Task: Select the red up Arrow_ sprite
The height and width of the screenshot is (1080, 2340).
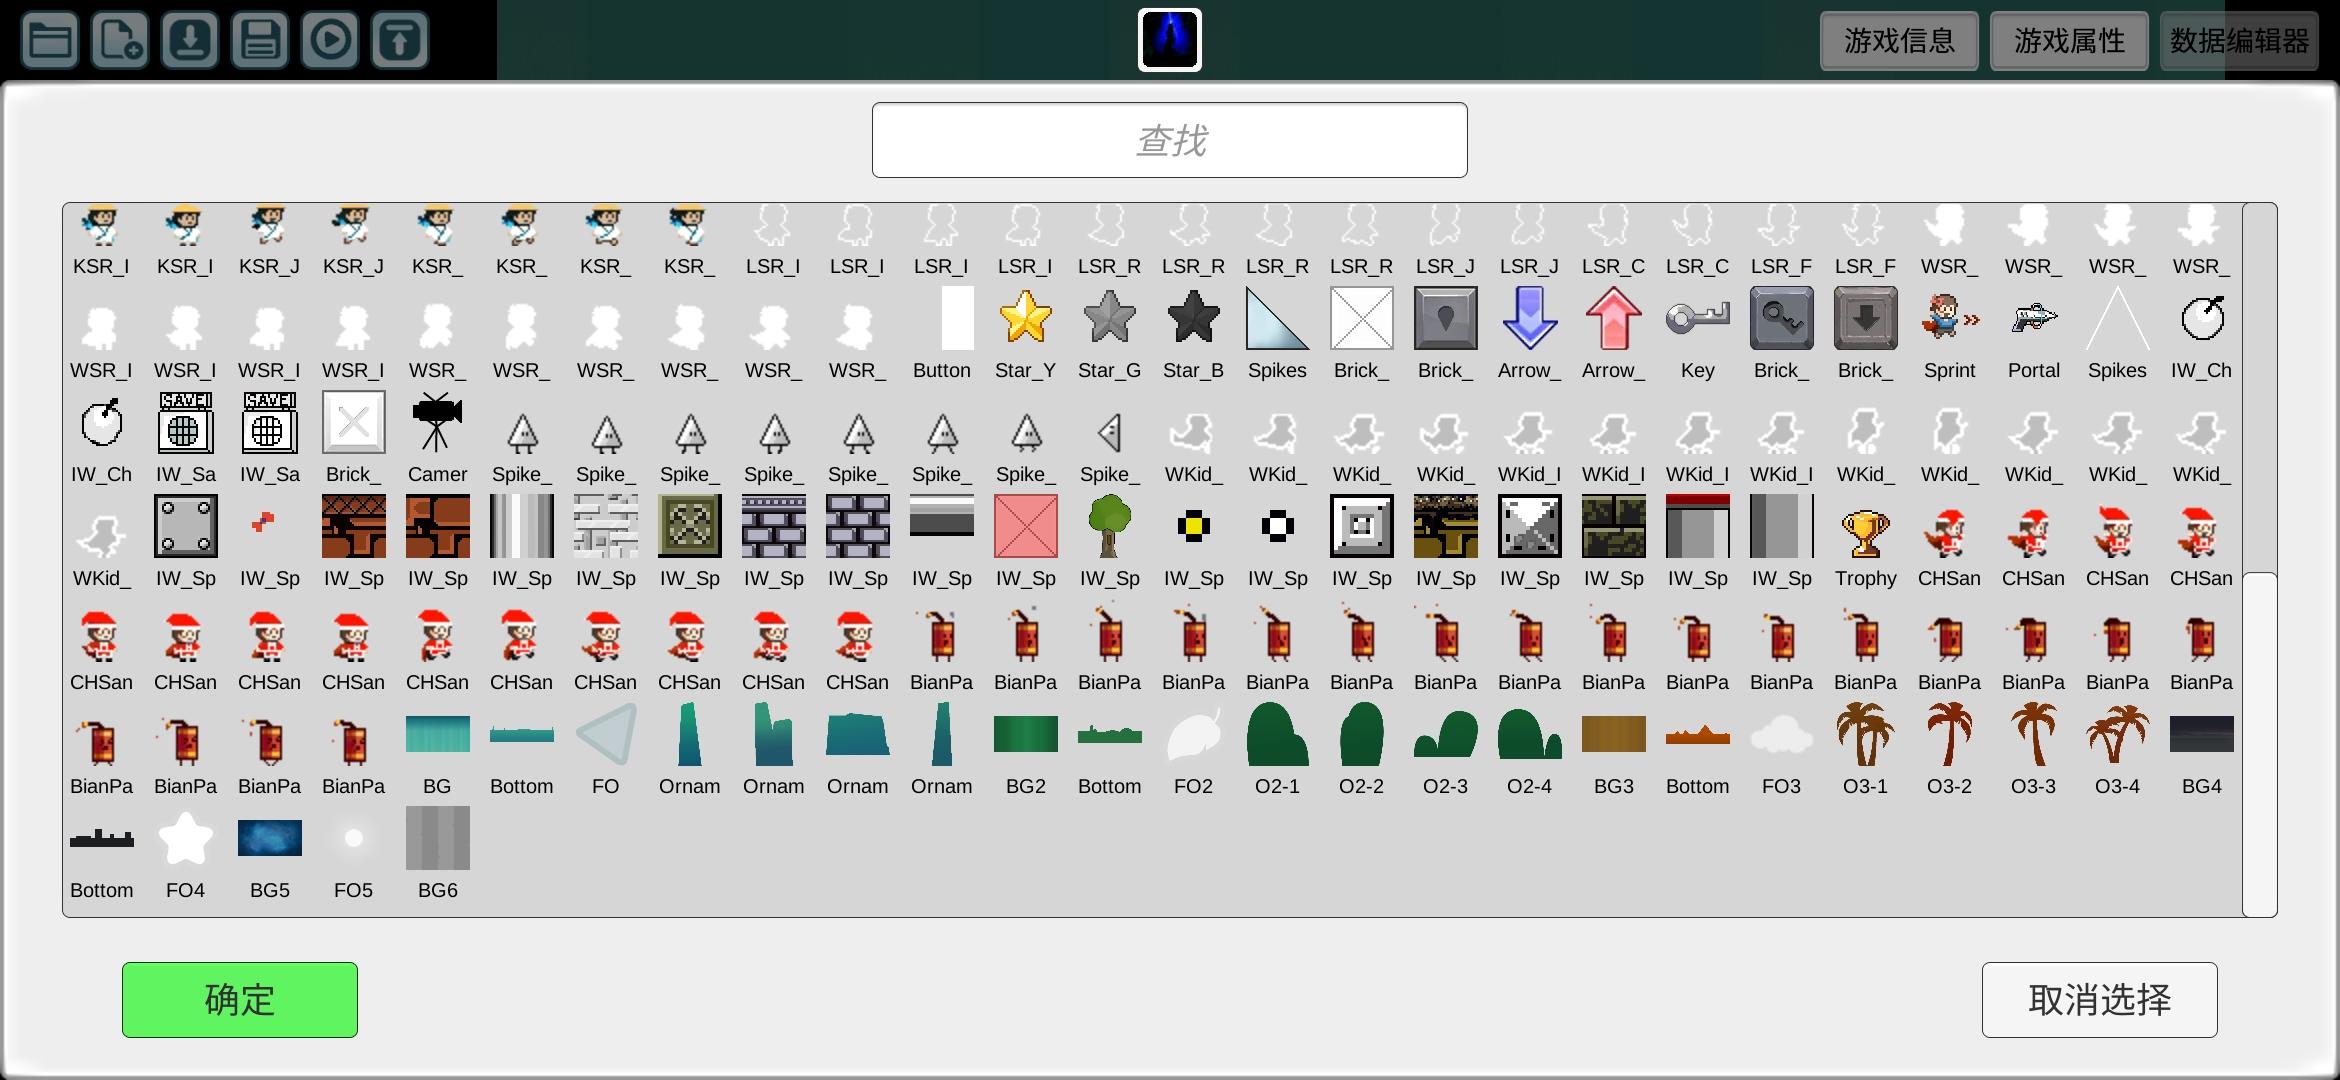Action: pyautogui.click(x=1614, y=318)
